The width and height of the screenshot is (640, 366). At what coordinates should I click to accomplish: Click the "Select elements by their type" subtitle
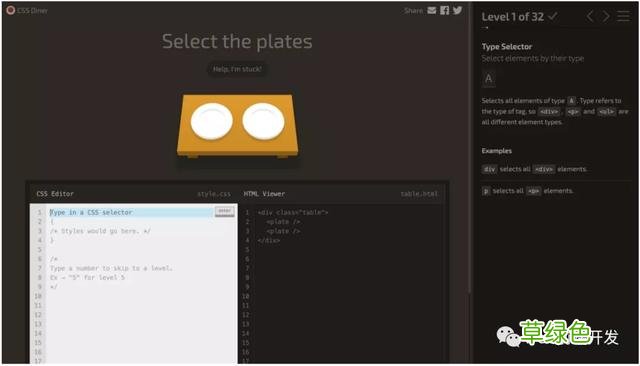coord(533,58)
